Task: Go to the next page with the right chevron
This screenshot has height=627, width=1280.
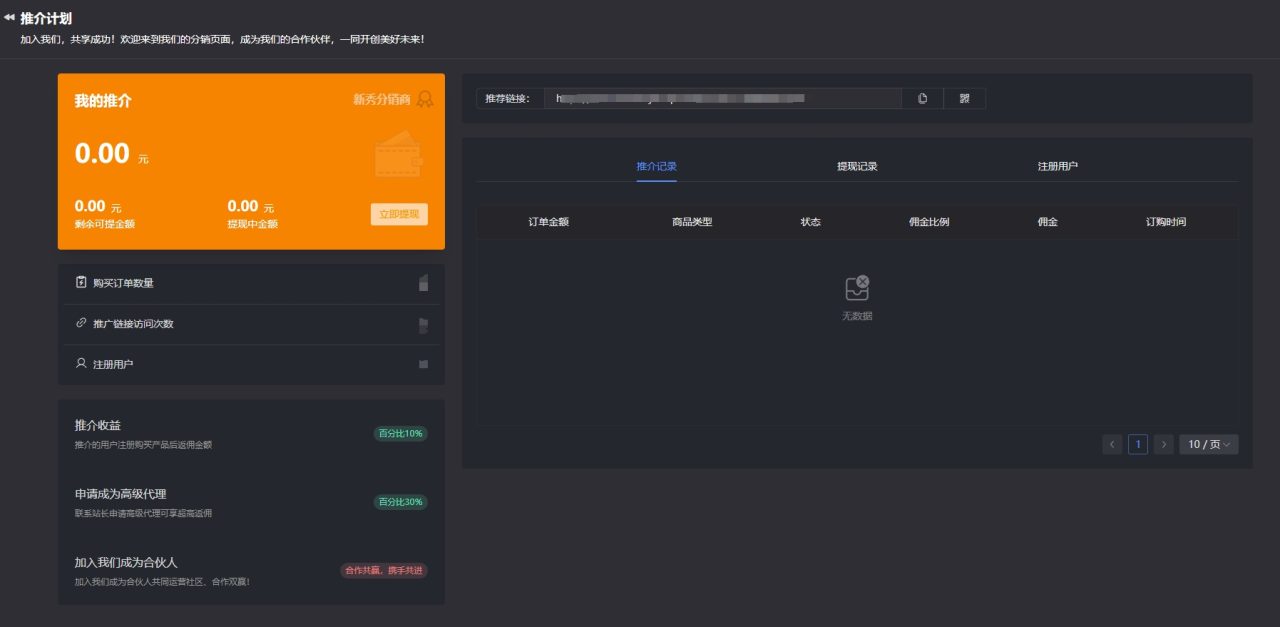Action: [1164, 444]
